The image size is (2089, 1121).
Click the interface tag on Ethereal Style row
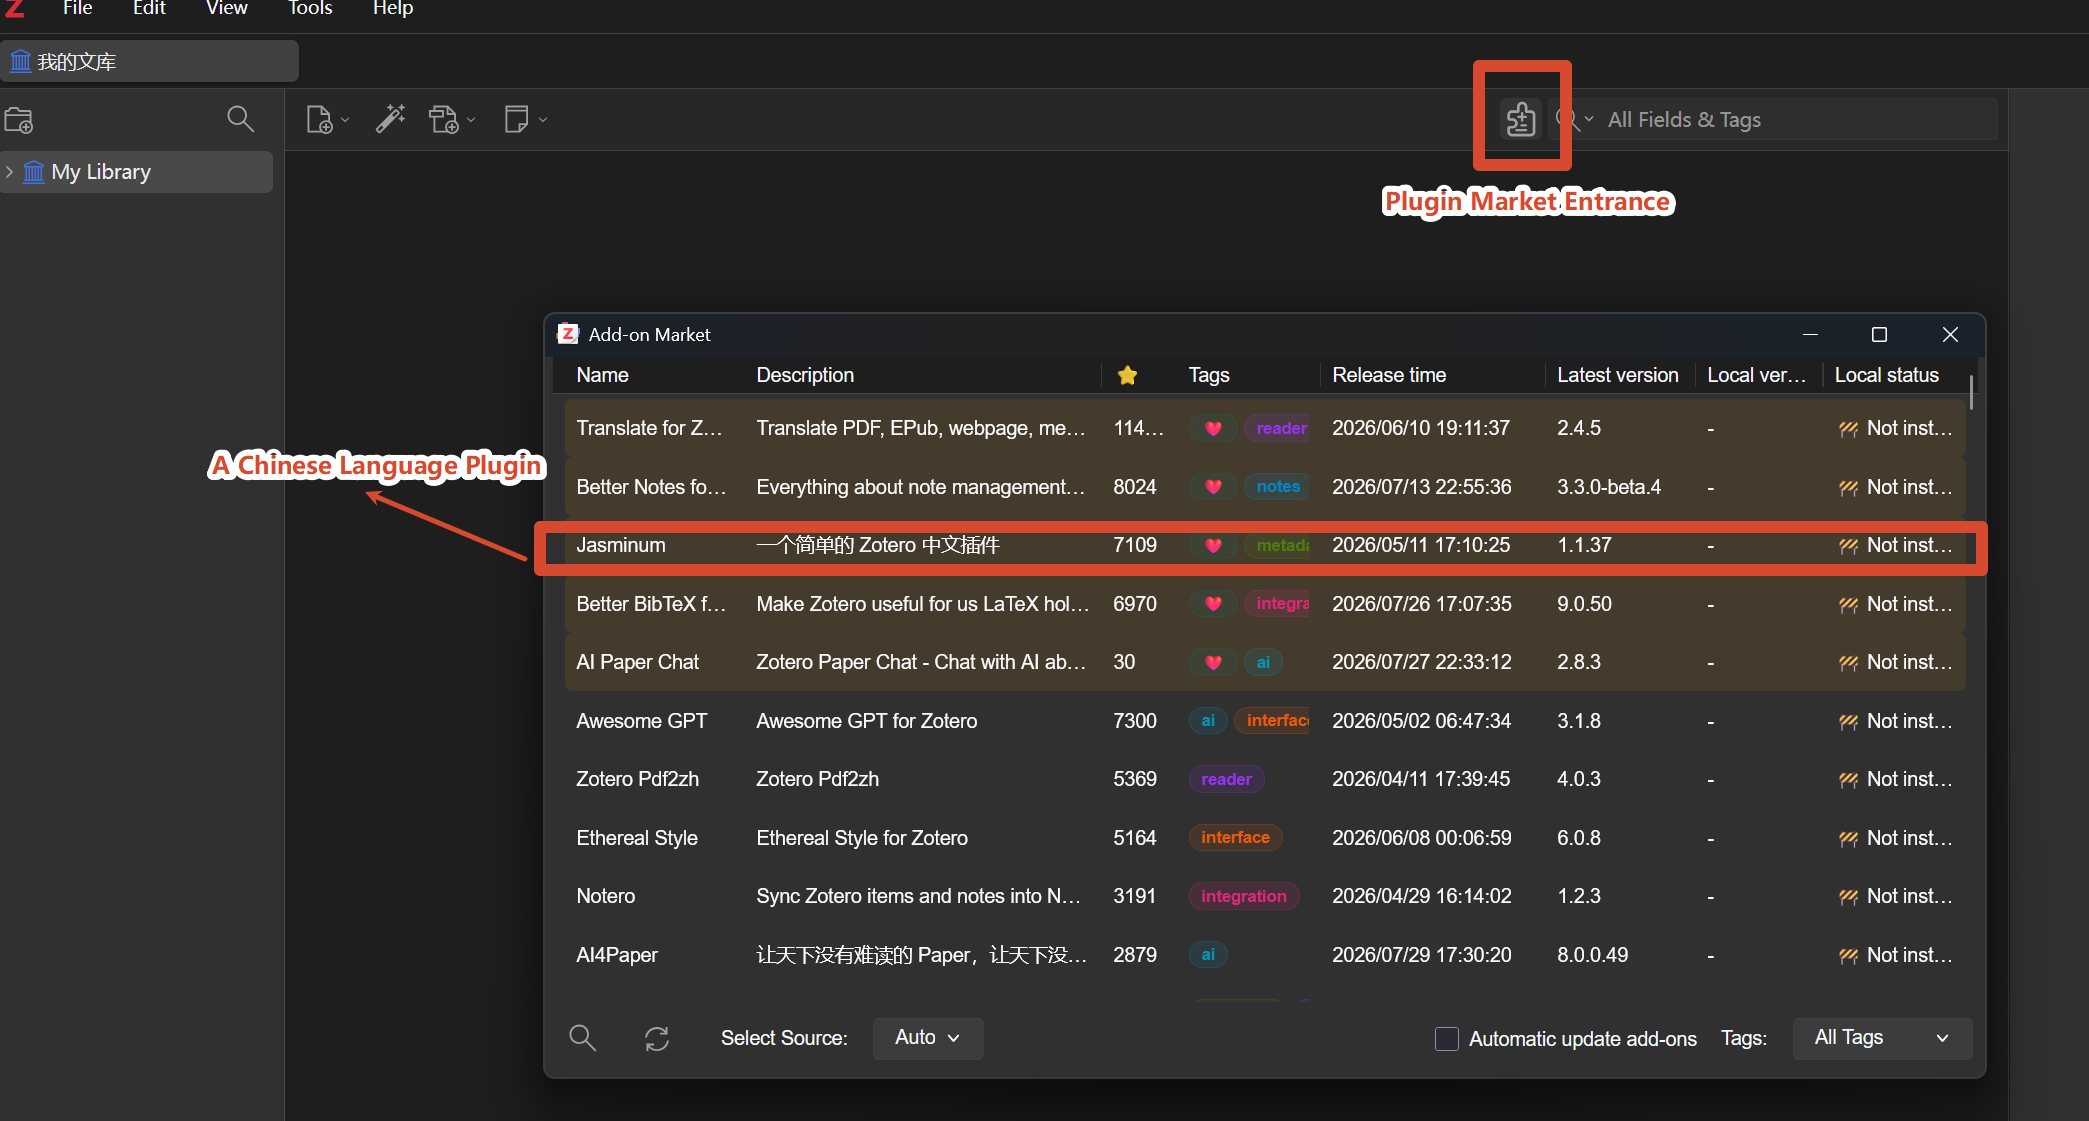click(1235, 838)
